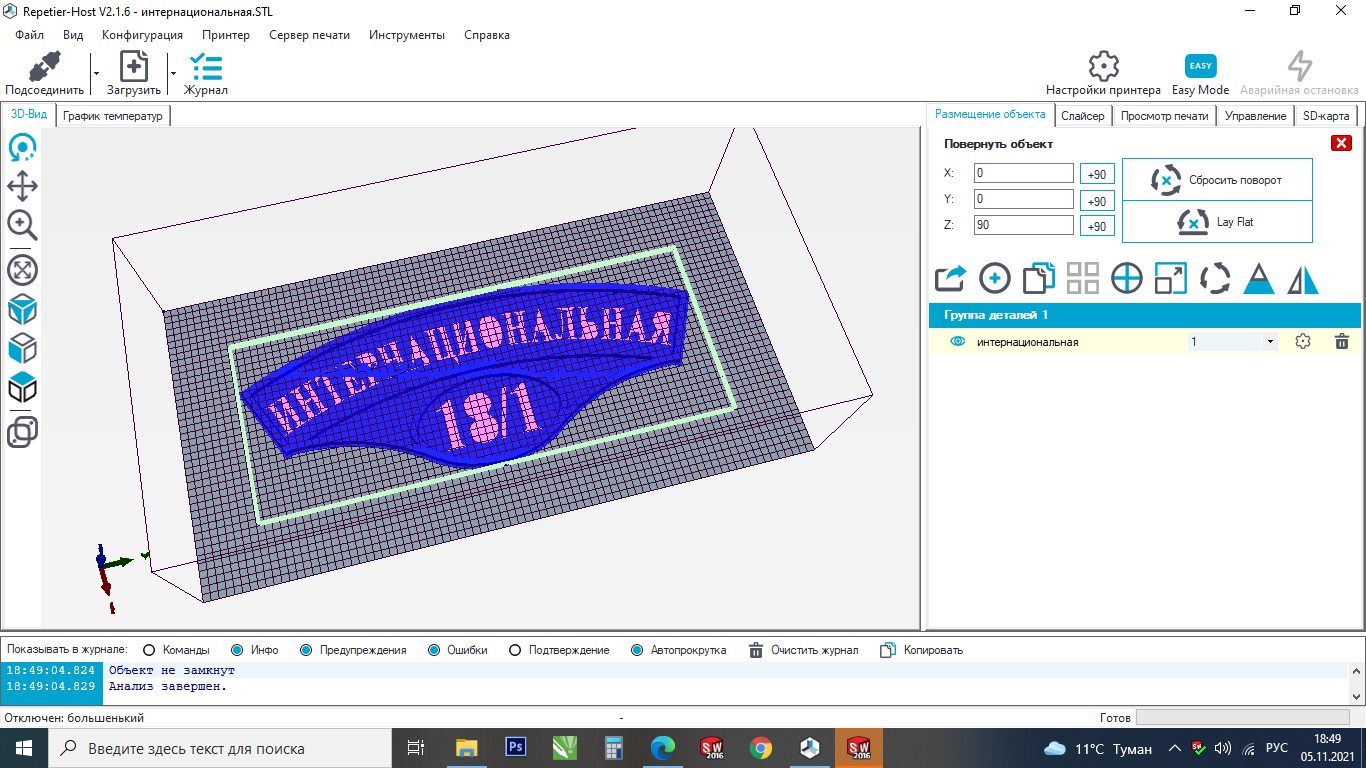Click the Lay Flat button
Image resolution: width=1366 pixels, height=768 pixels.
[1217, 222]
